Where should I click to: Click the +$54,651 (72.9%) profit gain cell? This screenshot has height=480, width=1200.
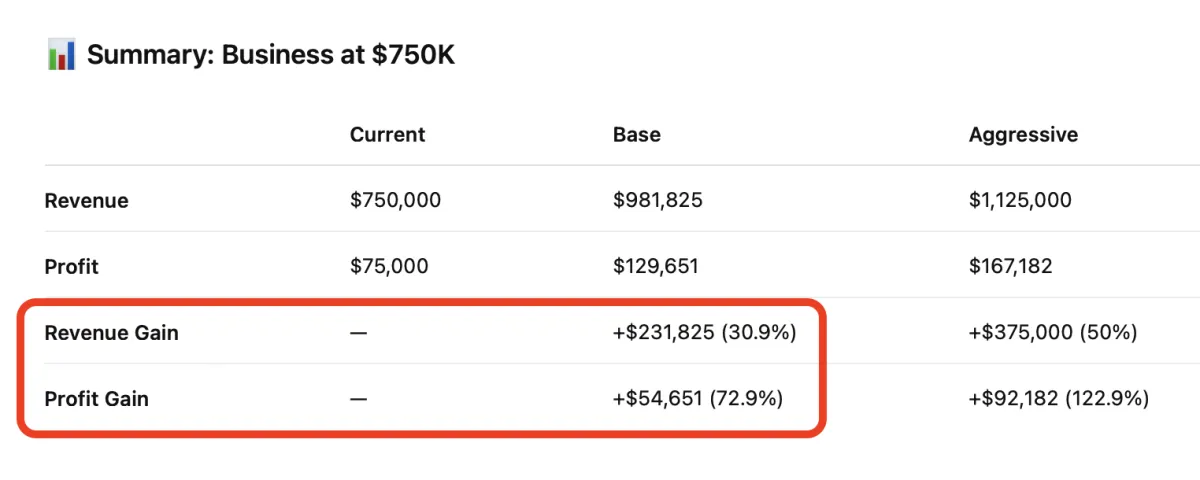click(x=698, y=399)
